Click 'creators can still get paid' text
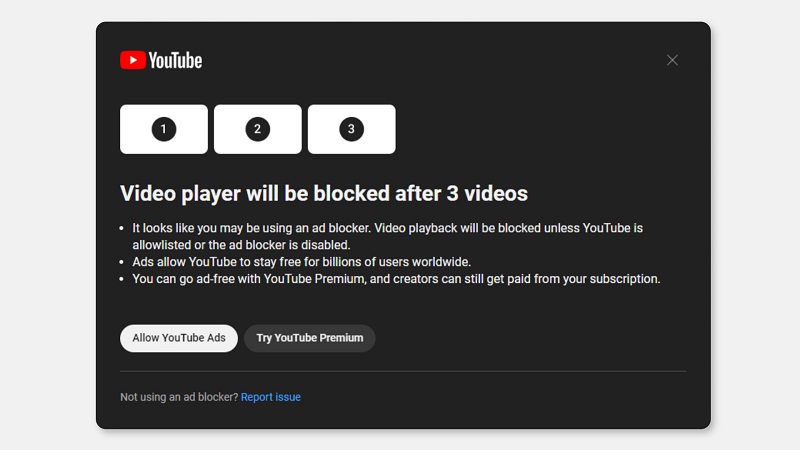800x450 pixels. click(482, 279)
